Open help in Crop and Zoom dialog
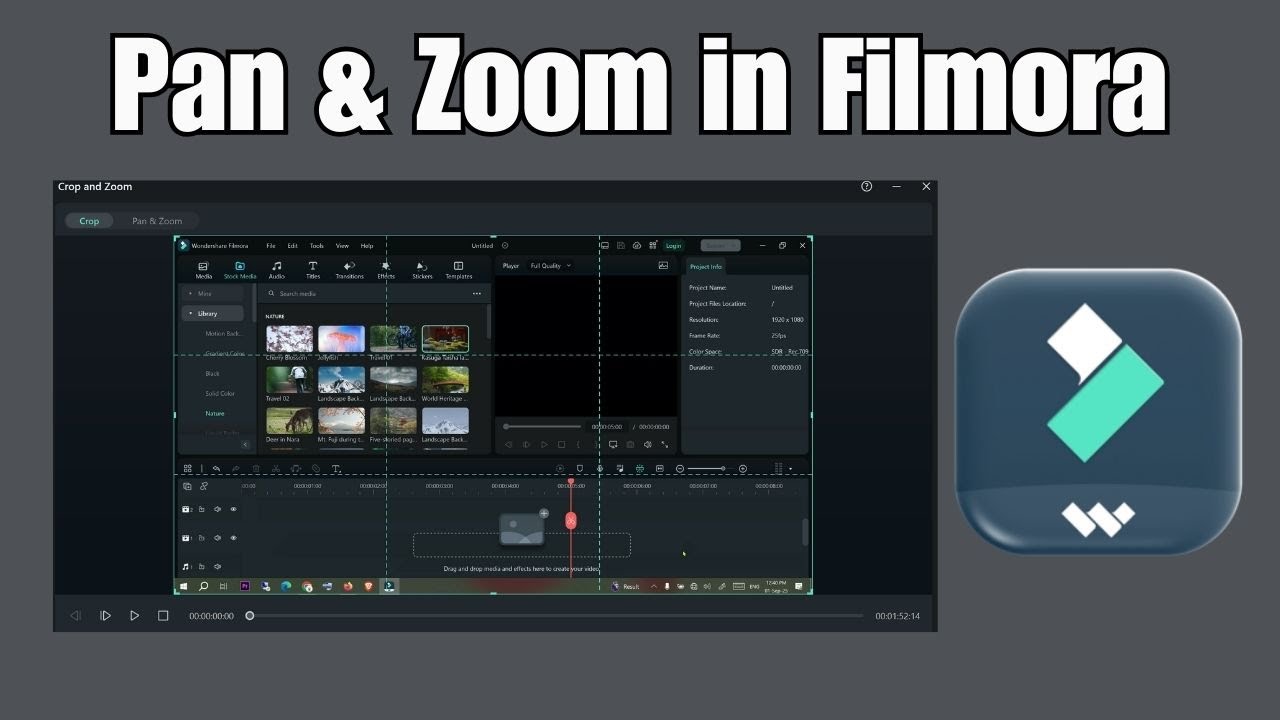 (867, 186)
